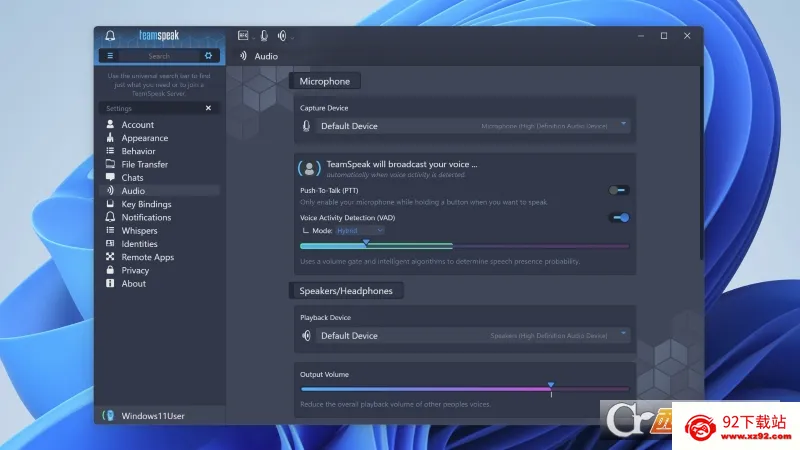Click the Audio page title at top
The width and height of the screenshot is (800, 450).
[x=266, y=56]
